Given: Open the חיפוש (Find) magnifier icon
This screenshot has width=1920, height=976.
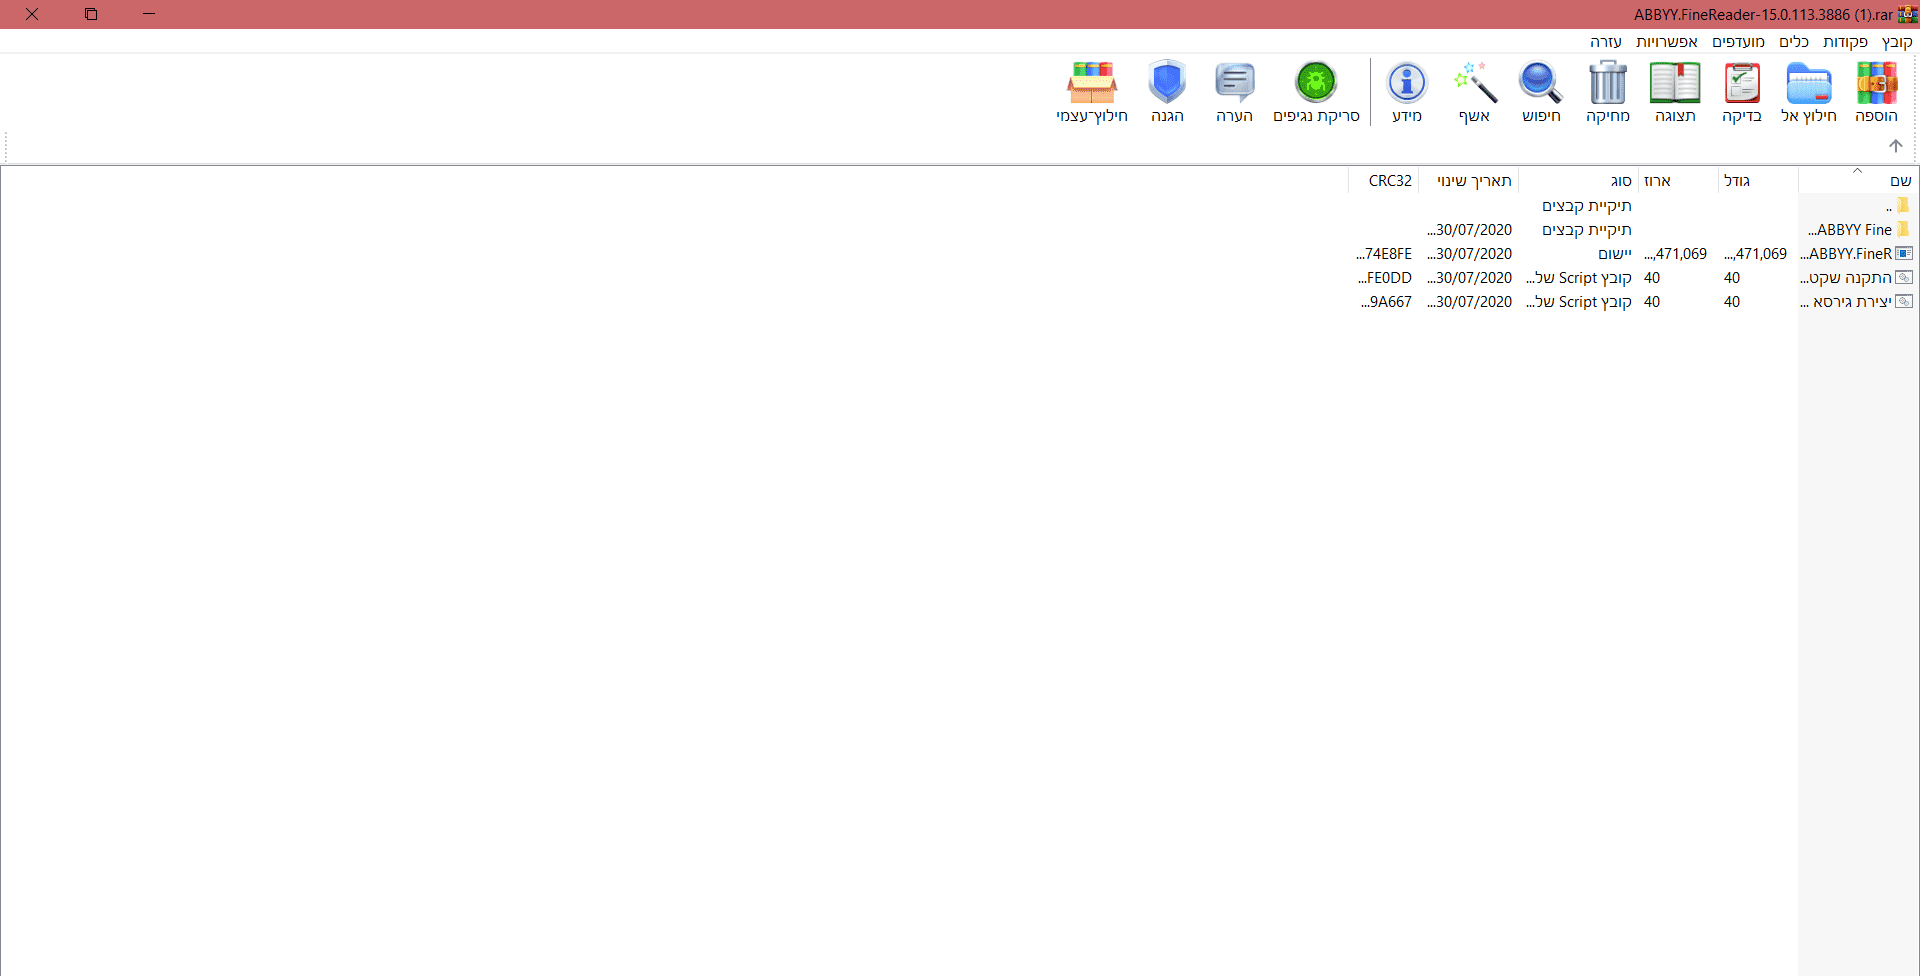Looking at the screenshot, I should click(x=1539, y=92).
